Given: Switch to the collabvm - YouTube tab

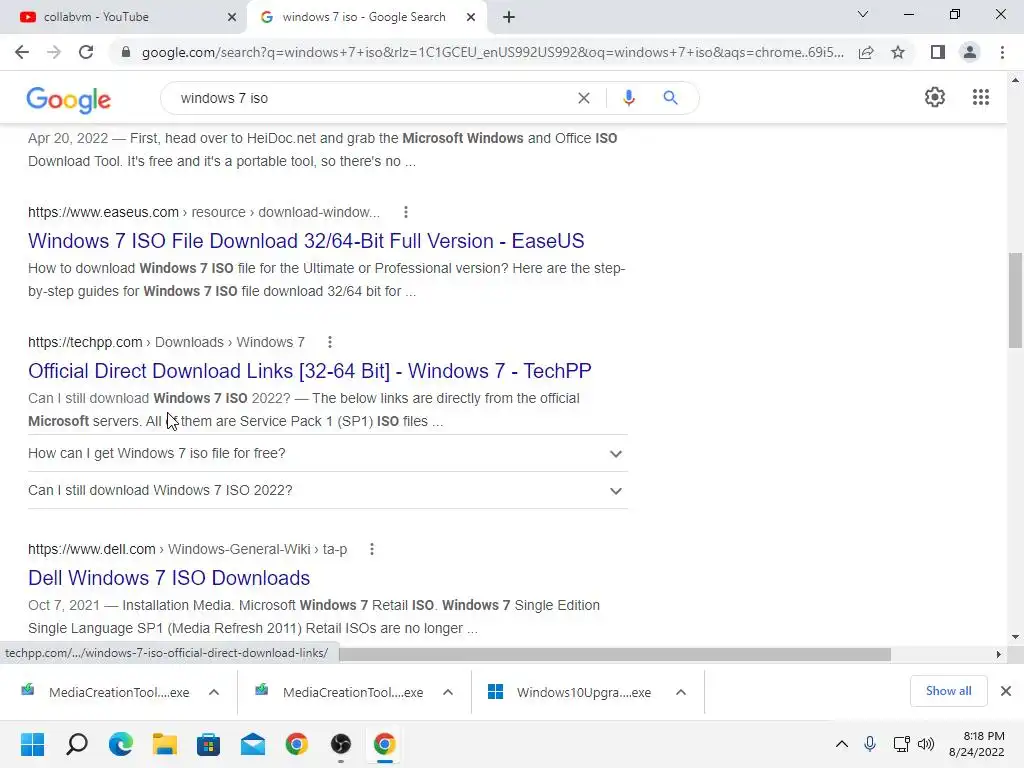Looking at the screenshot, I should click(124, 17).
